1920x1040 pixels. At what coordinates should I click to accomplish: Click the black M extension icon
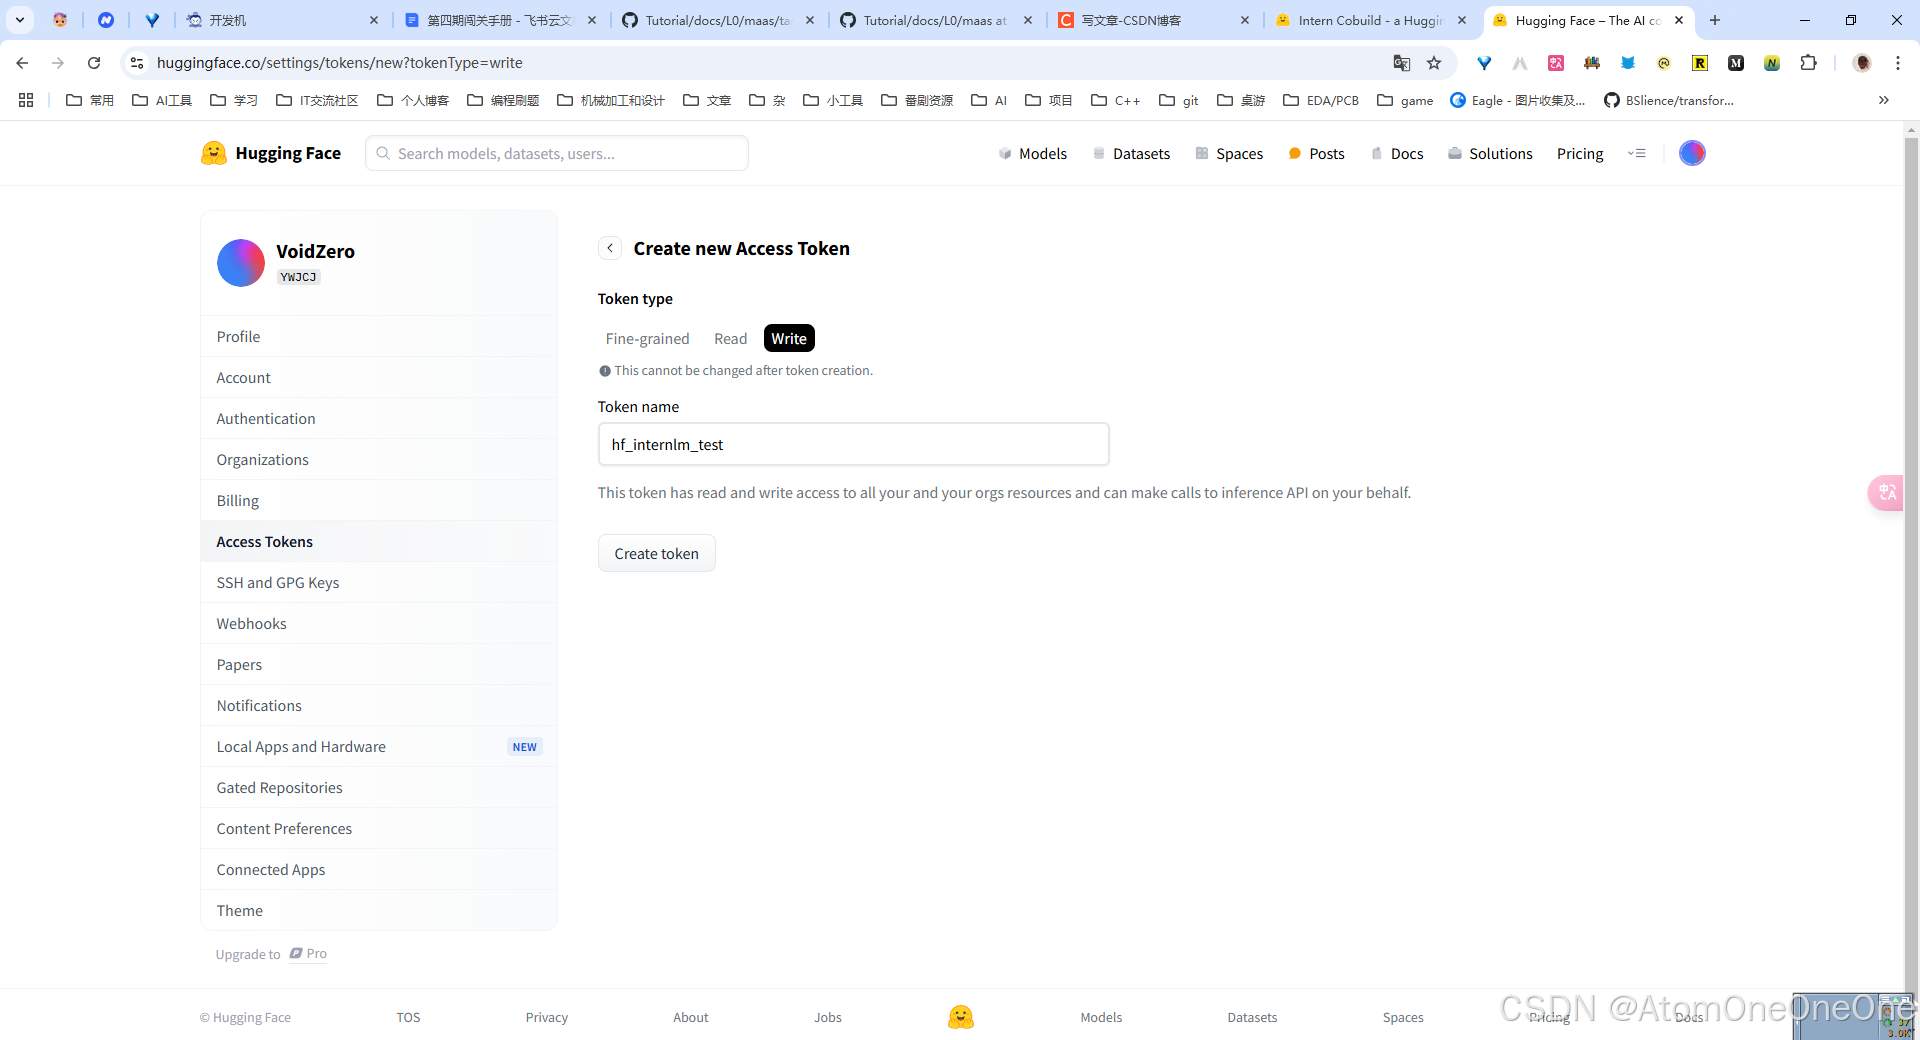point(1736,63)
